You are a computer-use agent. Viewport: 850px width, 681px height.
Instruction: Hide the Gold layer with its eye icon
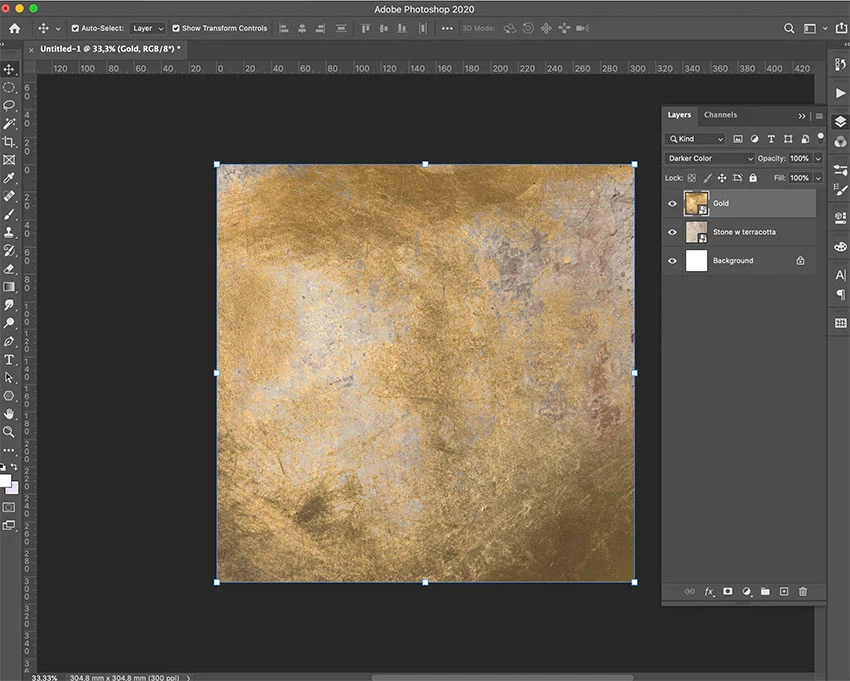tap(672, 203)
